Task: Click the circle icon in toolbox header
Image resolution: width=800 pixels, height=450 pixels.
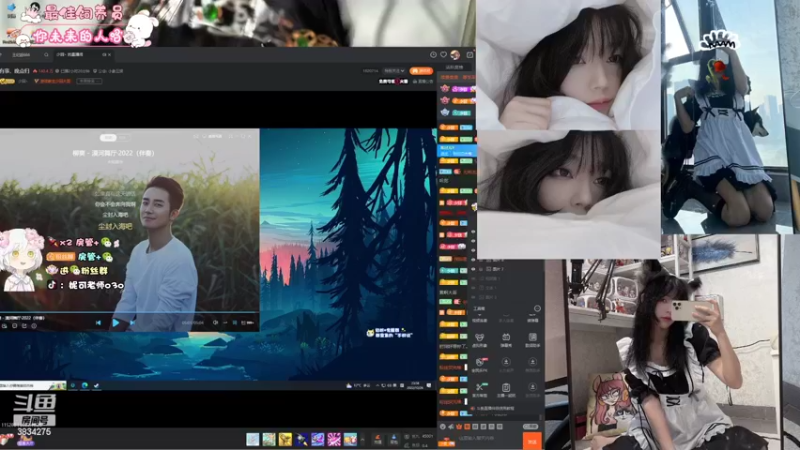Action: pos(537,309)
